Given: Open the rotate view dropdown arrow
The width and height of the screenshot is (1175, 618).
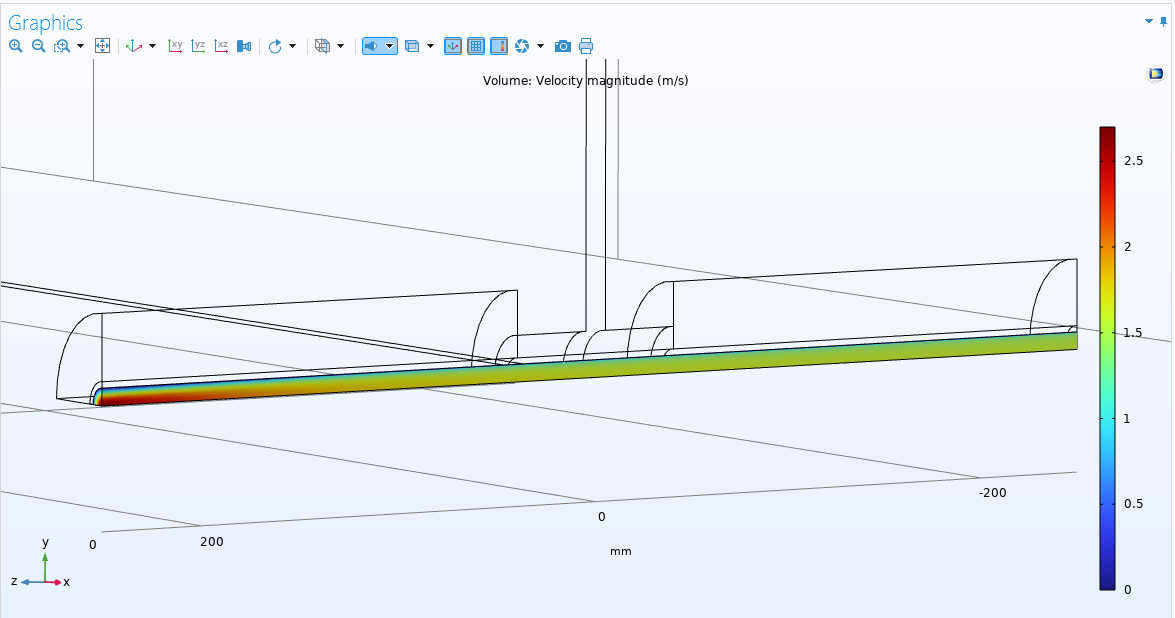Looking at the screenshot, I should [x=293, y=46].
